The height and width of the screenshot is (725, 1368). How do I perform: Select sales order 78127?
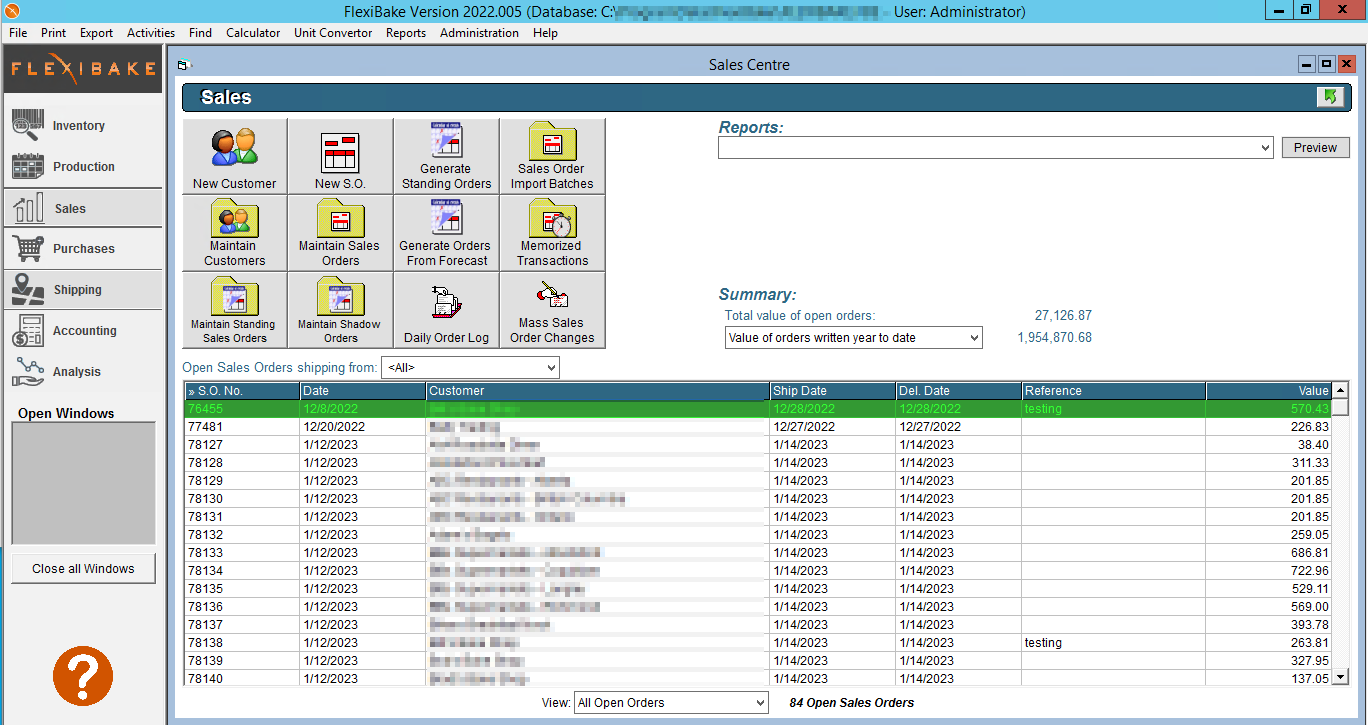click(x=758, y=445)
